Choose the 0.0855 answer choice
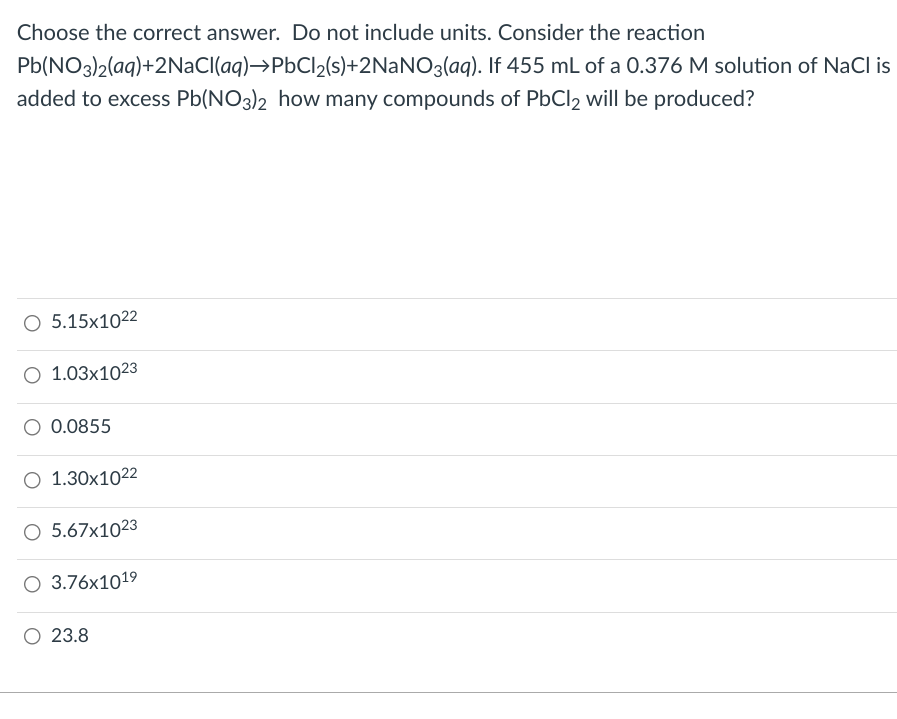This screenshot has height=719, width=897. click(32, 427)
